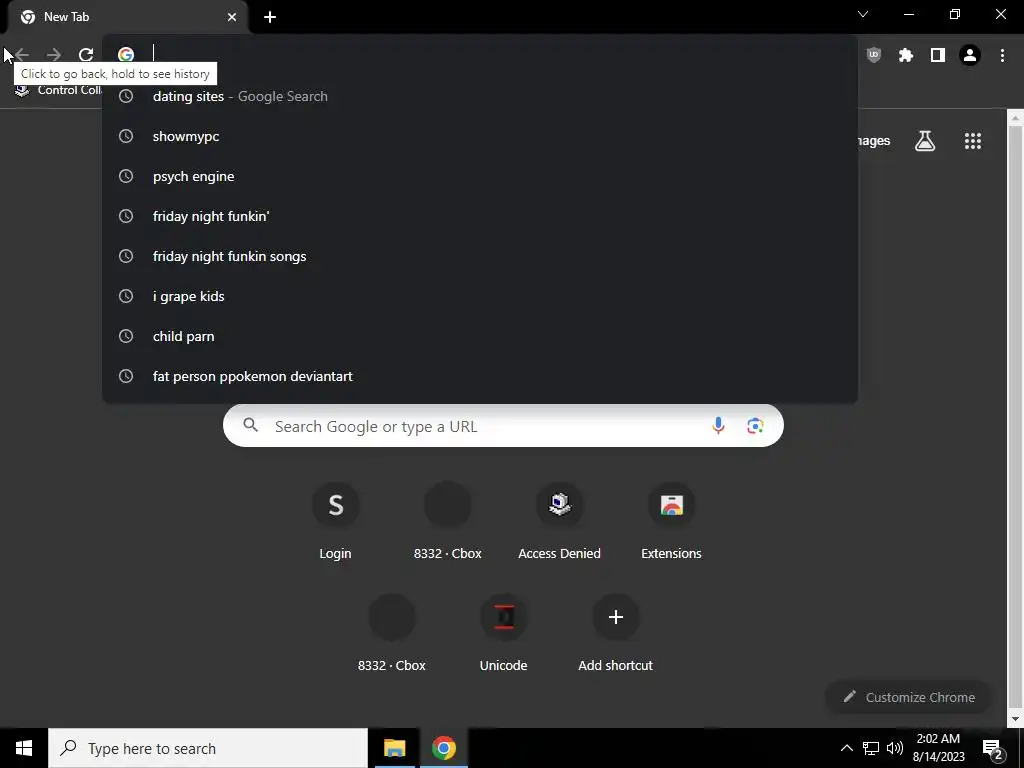The width and height of the screenshot is (1024, 768).
Task: Open the Access Denied shortcut
Action: [x=559, y=520]
